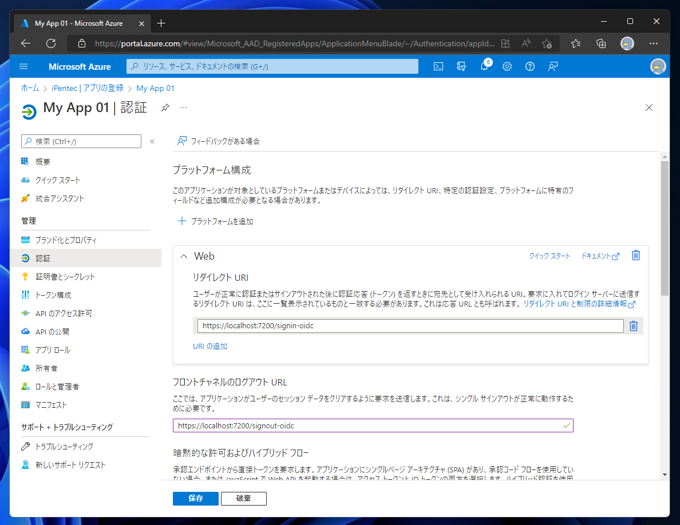Open リダイレクト URI と制限の詳細情報 link
The image size is (680, 525).
(x=579, y=303)
